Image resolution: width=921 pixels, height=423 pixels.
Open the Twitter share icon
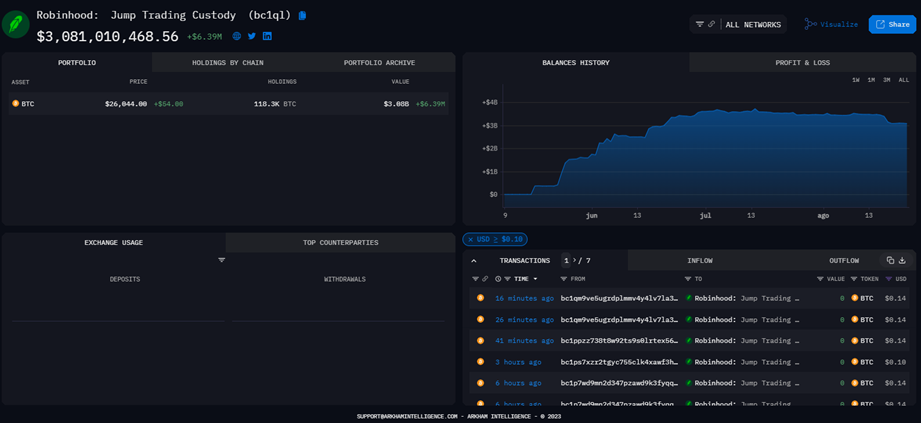[x=252, y=36]
